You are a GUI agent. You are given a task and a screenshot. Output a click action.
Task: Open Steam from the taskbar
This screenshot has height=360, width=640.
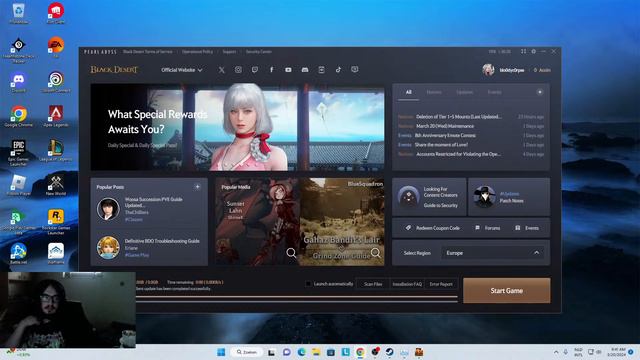389,352
